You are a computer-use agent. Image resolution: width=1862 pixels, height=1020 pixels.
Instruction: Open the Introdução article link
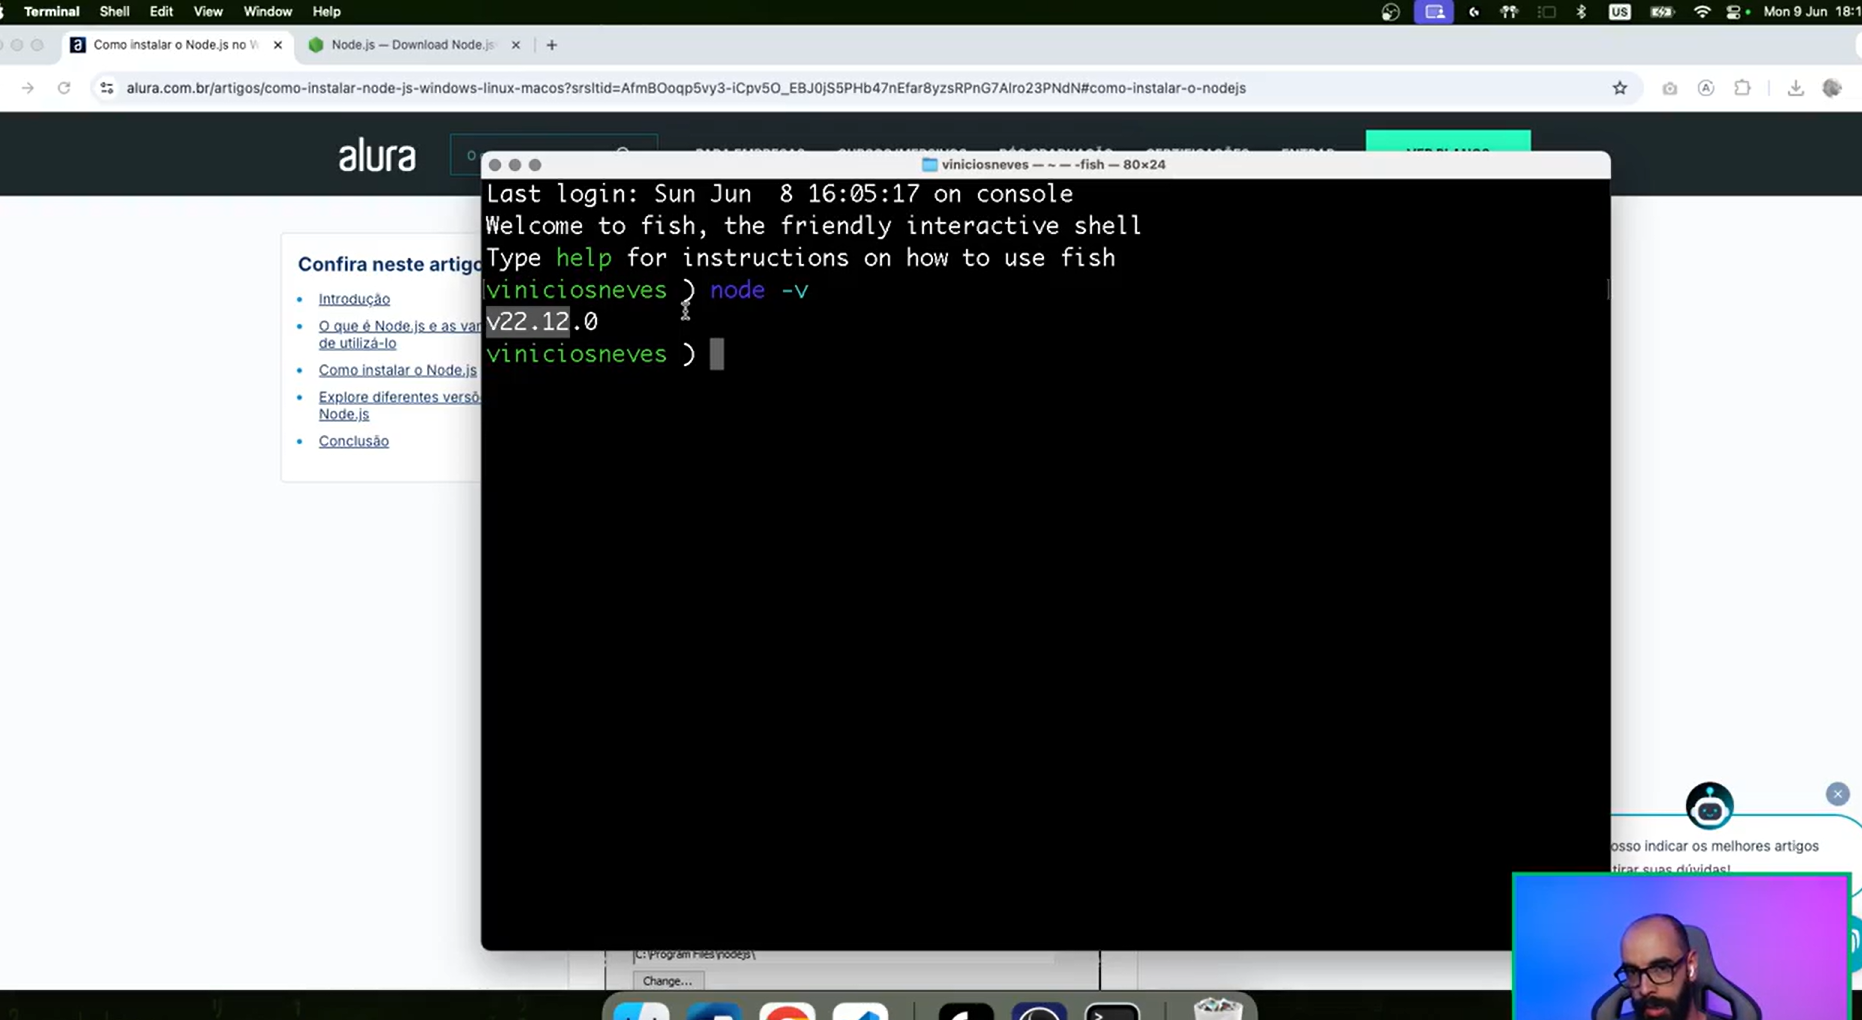[354, 299]
